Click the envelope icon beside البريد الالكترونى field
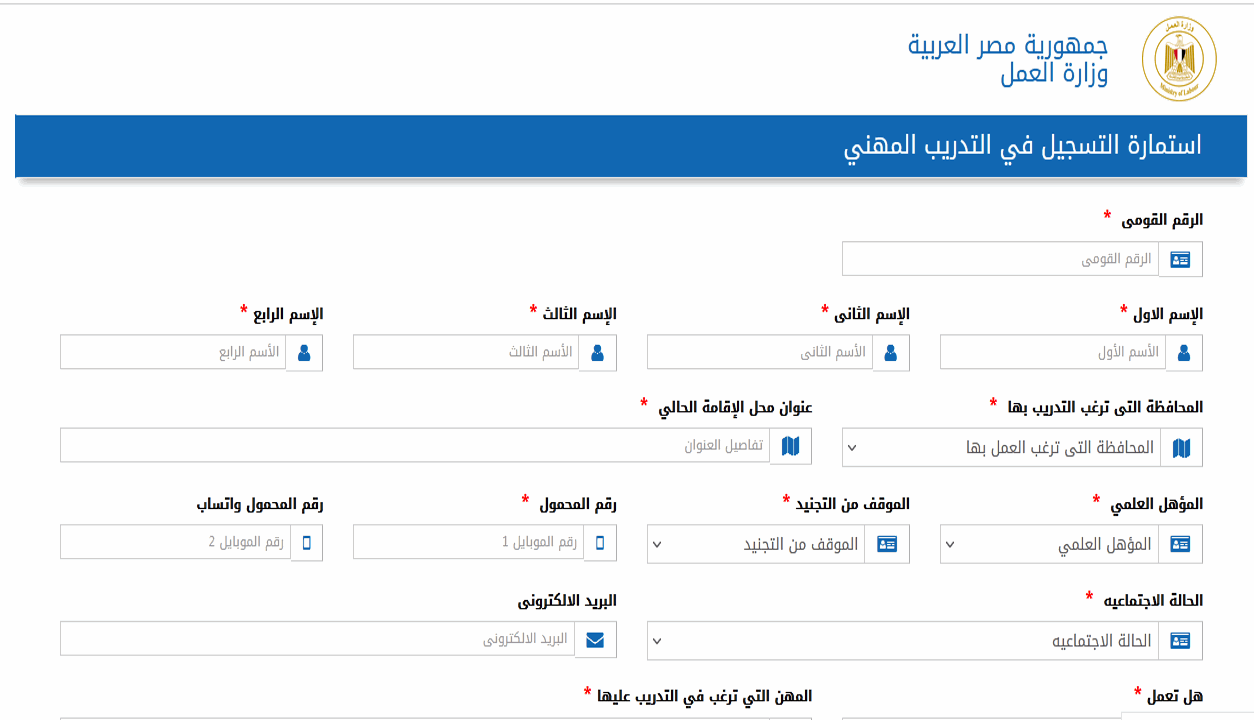 point(596,639)
